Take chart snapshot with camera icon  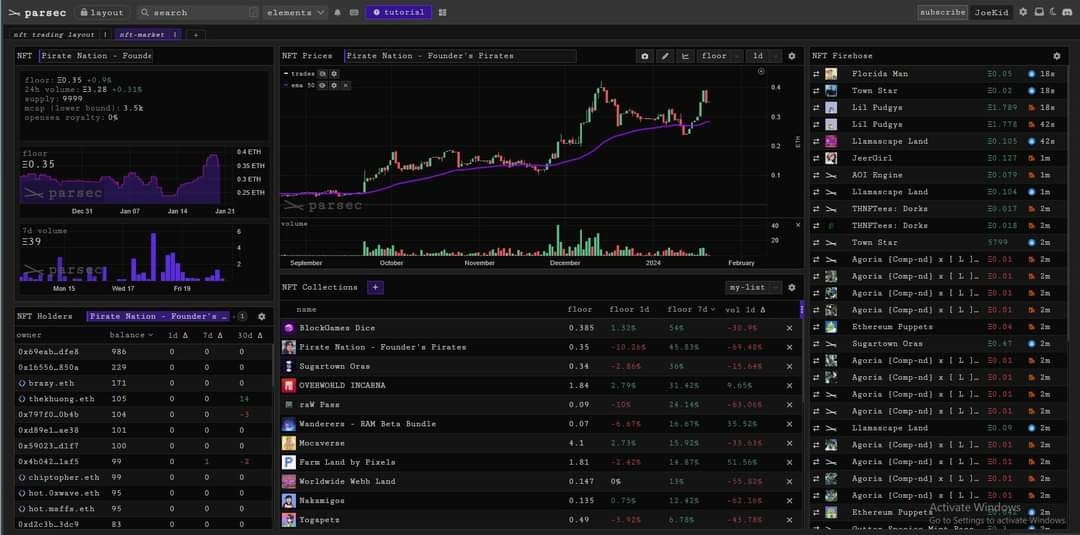pos(645,56)
